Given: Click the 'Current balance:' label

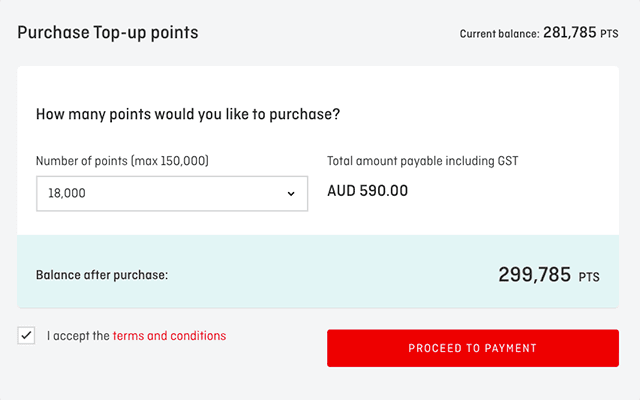Looking at the screenshot, I should (498, 34).
